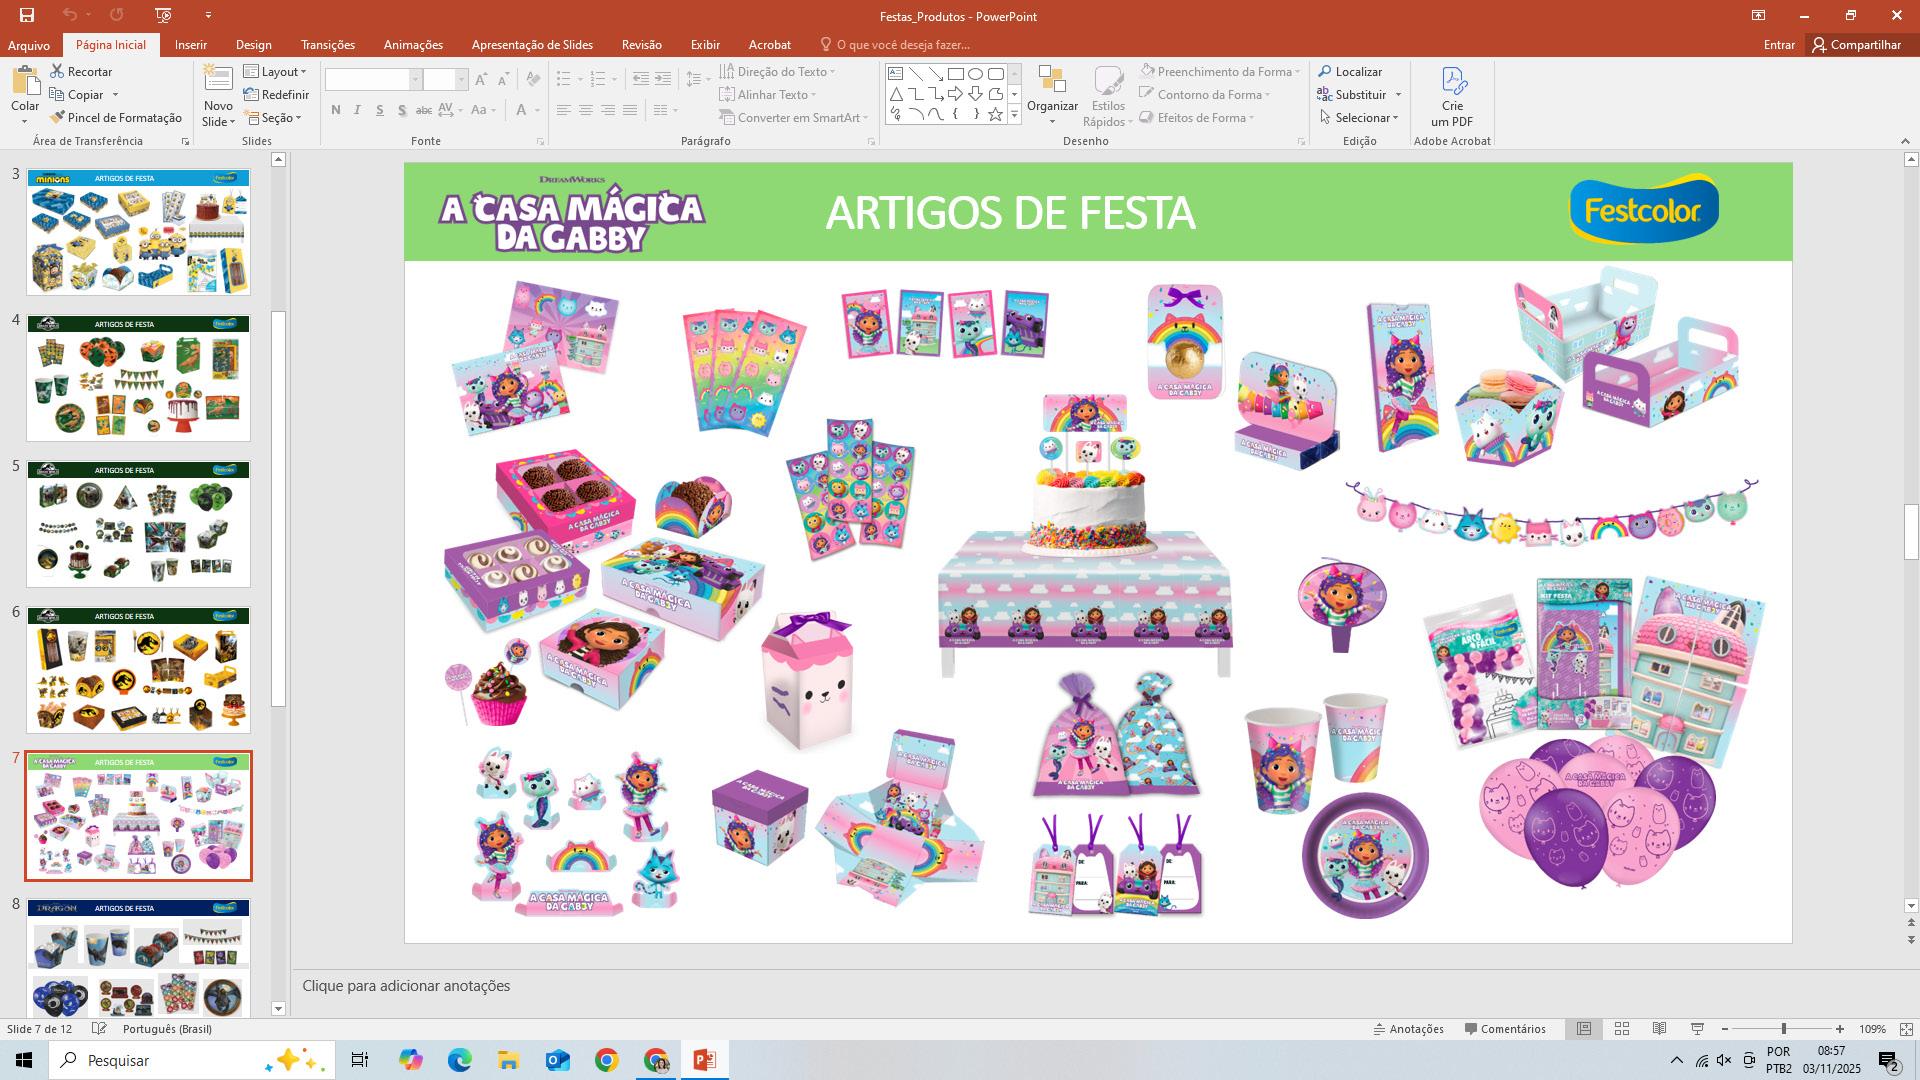Viewport: 1920px width, 1080px height.
Task: Expand Selecionar dropdown in Edição
Action: (1360, 118)
